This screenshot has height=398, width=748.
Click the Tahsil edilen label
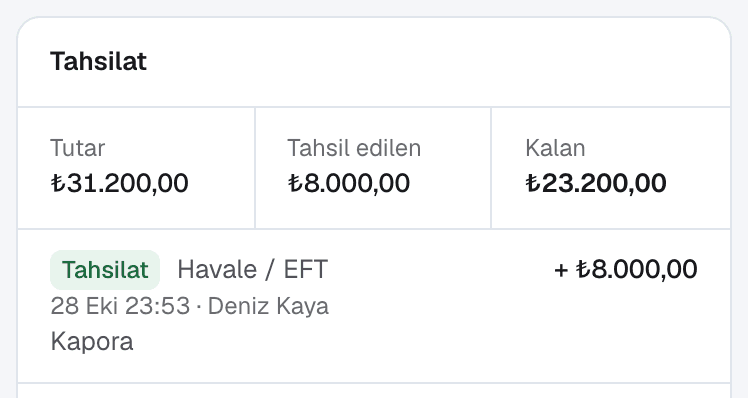(354, 148)
